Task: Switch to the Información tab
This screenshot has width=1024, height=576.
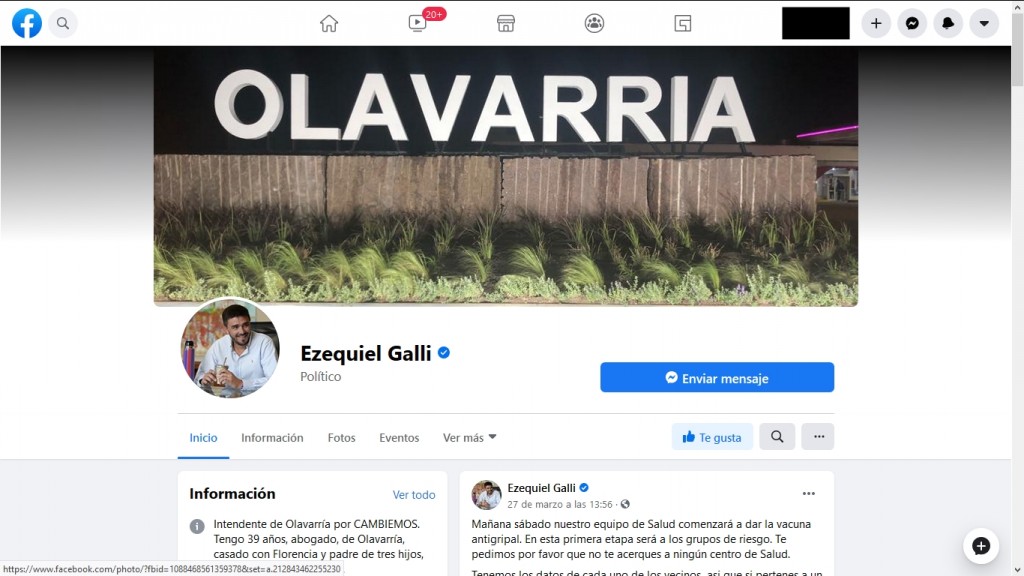Action: (x=272, y=438)
